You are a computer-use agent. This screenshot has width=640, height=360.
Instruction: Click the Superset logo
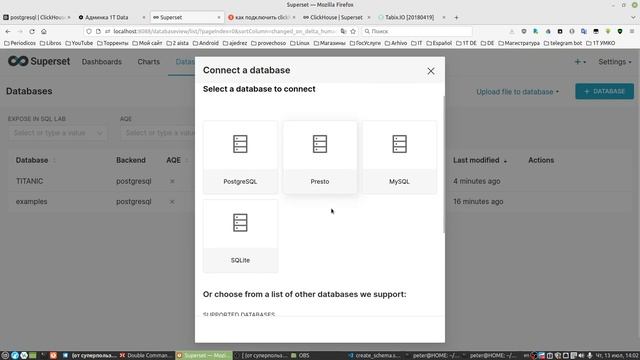click(39, 62)
